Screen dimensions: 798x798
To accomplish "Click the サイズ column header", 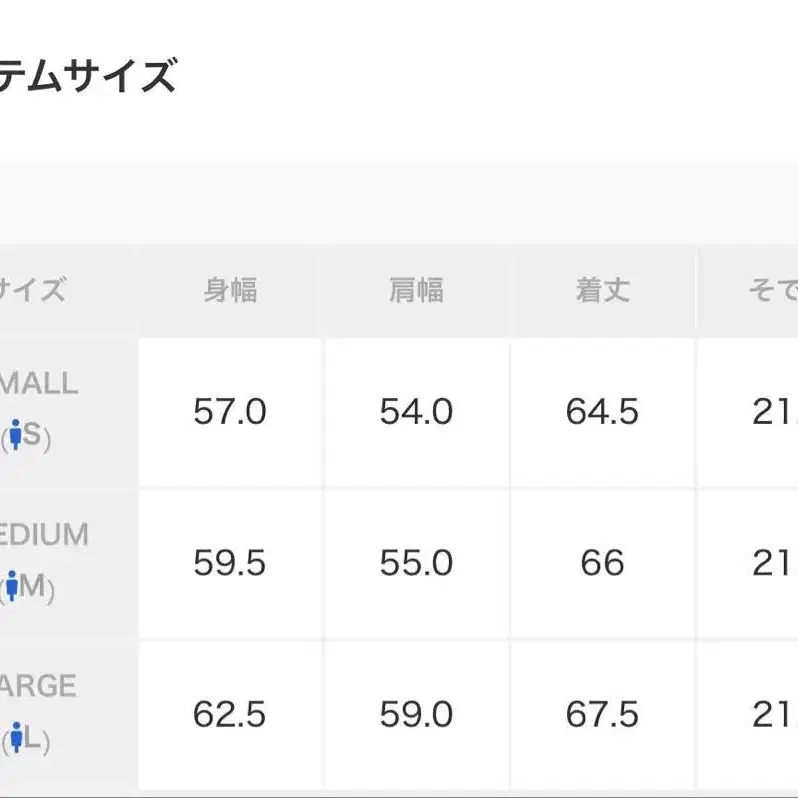I will pos(32,290).
